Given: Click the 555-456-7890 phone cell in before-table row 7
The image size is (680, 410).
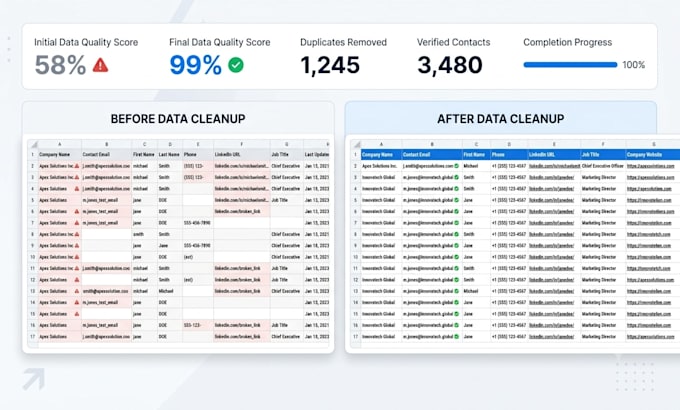Looking at the screenshot, I should pos(197,223).
